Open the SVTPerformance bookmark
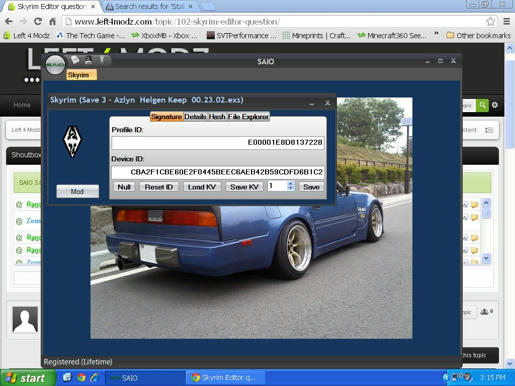The width and height of the screenshot is (515, 386). click(x=242, y=35)
